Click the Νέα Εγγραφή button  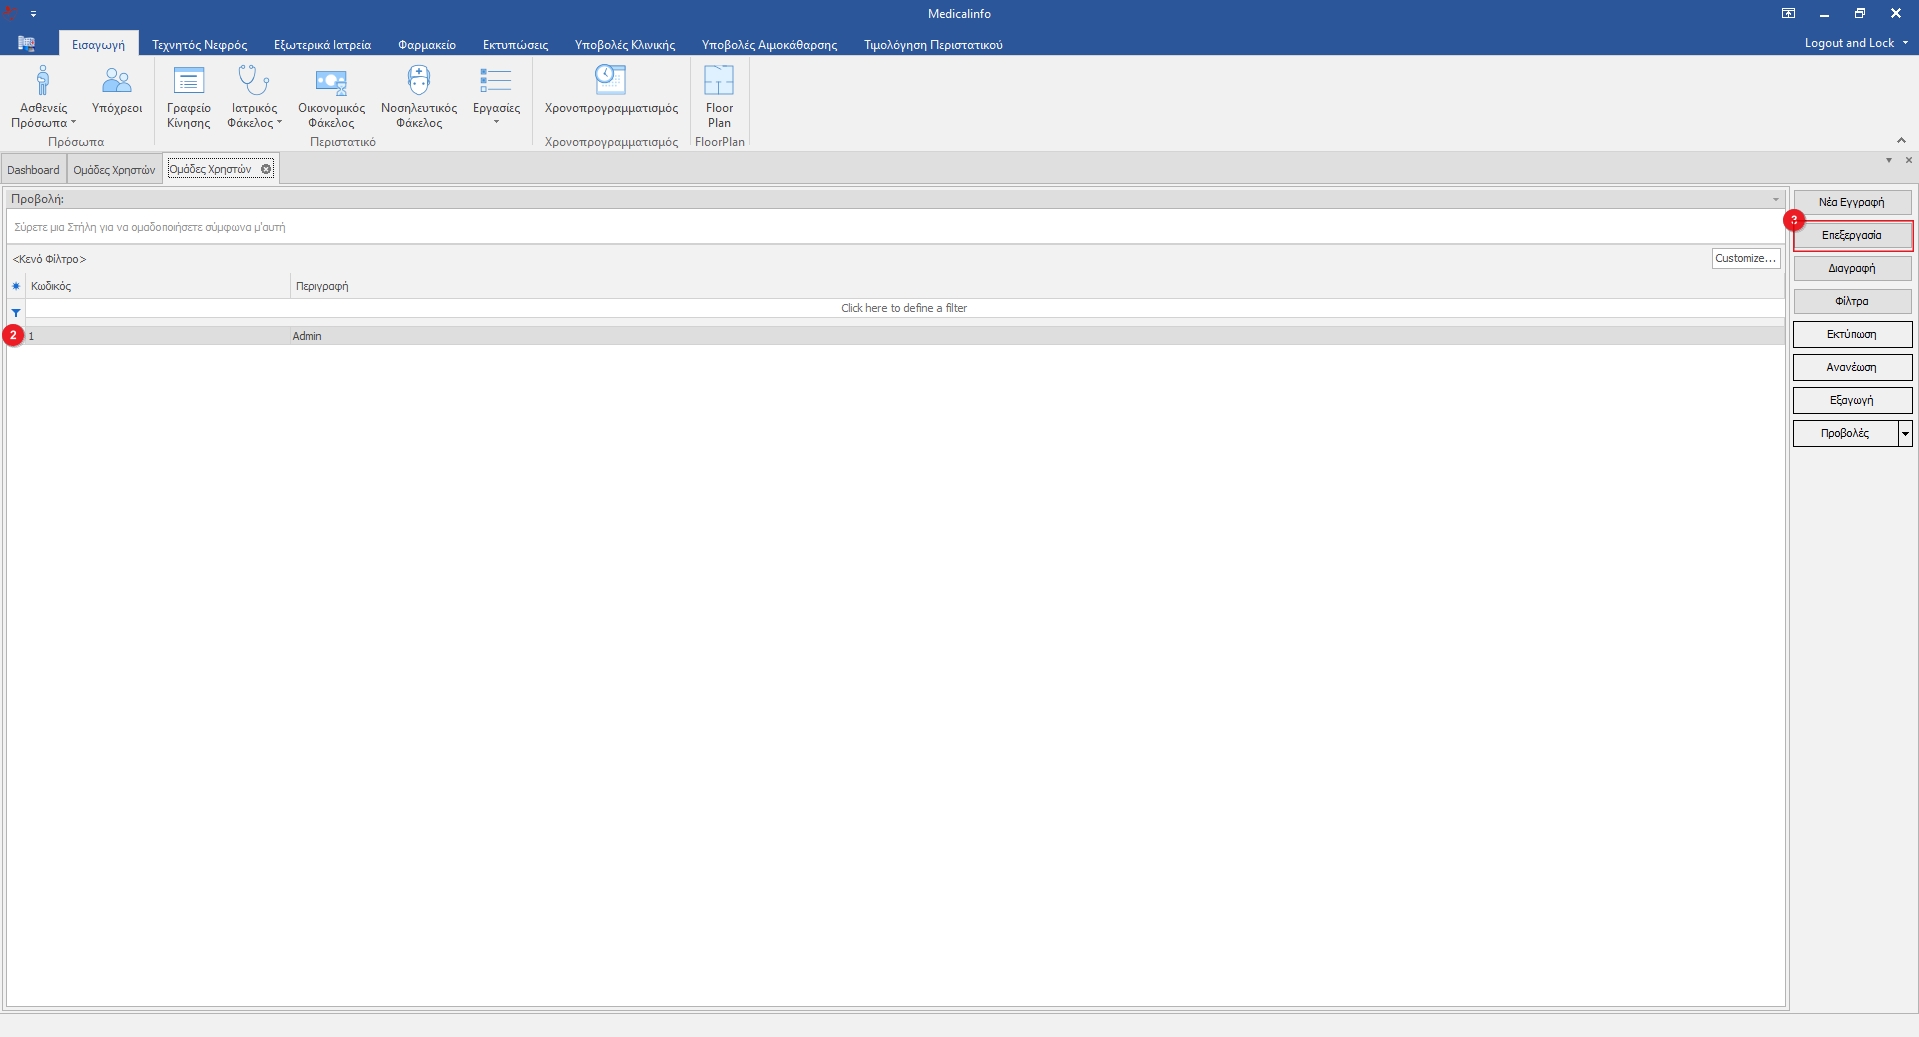tap(1851, 202)
